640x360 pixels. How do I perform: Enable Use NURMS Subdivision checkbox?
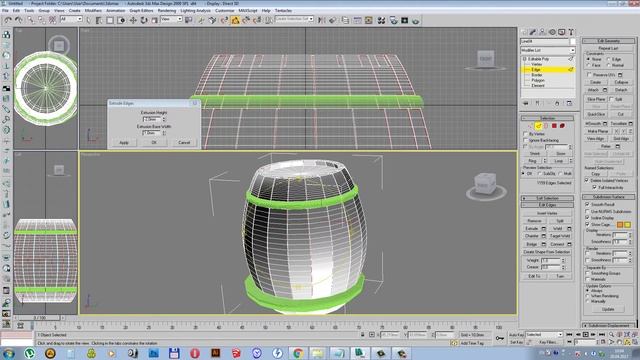pos(587,211)
